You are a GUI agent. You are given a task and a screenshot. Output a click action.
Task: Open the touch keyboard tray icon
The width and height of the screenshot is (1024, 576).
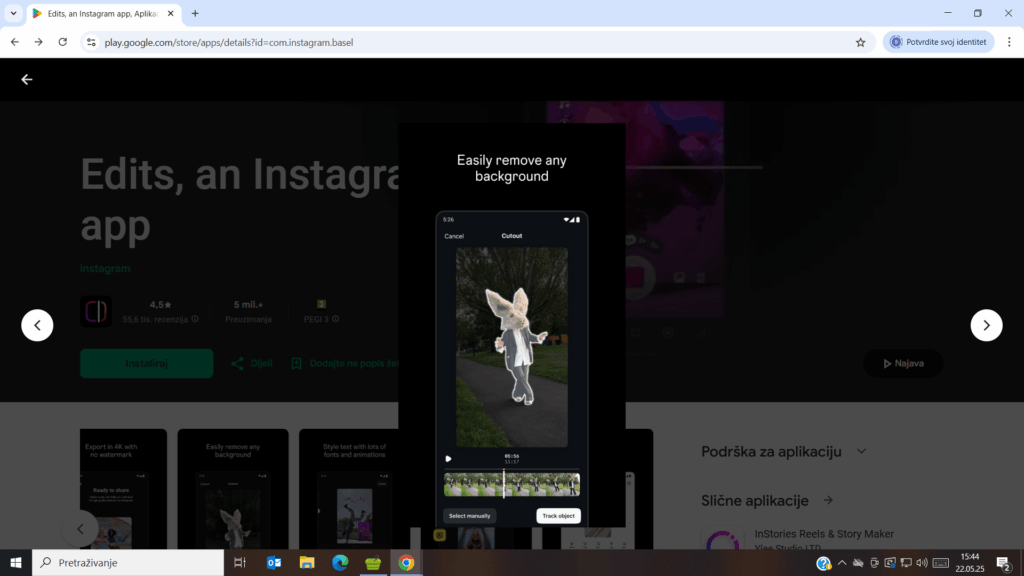pos(941,563)
